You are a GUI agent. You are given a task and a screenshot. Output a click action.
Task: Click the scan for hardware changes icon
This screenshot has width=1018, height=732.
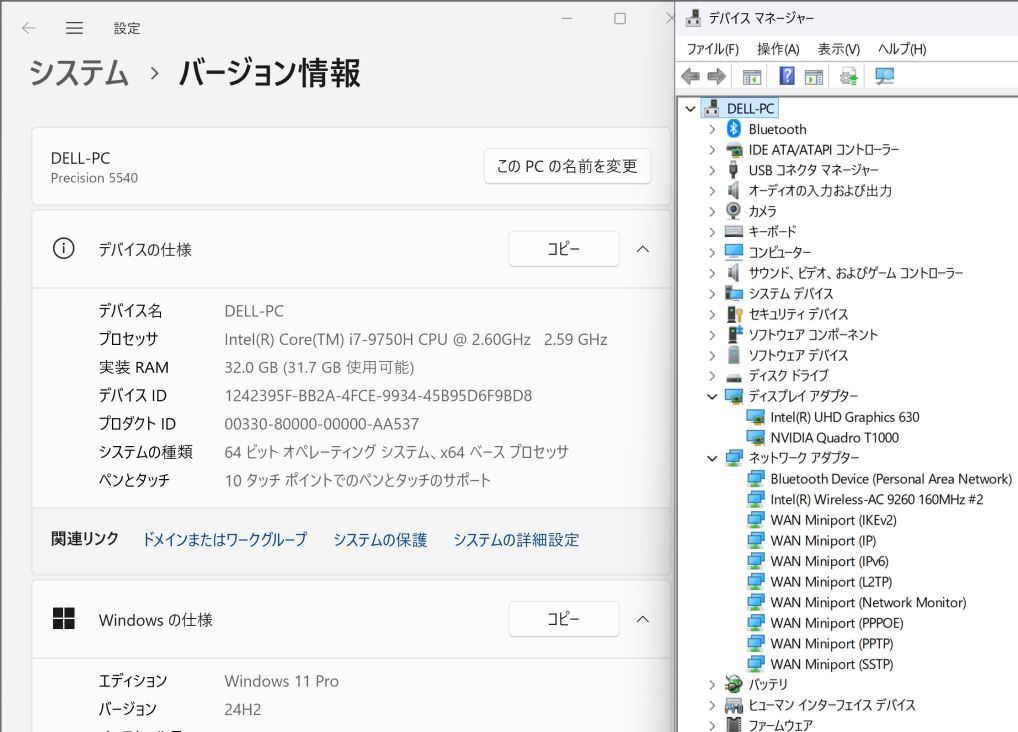click(x=884, y=77)
